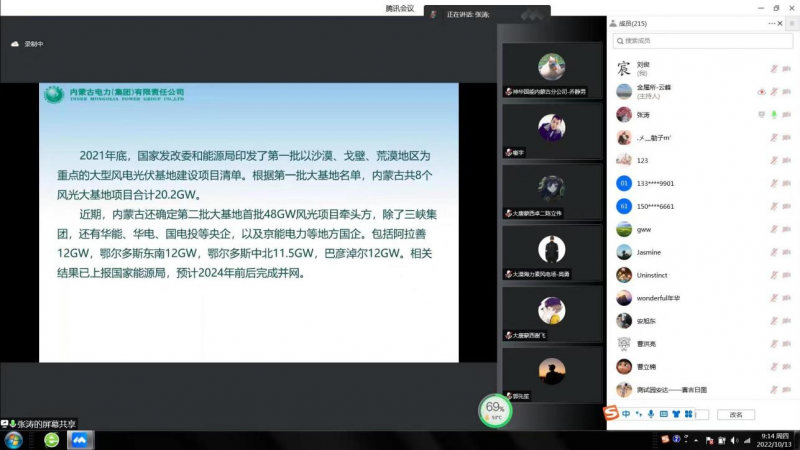This screenshot has width=800, height=450.
Task: Click the 69% floating performance ball
Action: coord(495,410)
